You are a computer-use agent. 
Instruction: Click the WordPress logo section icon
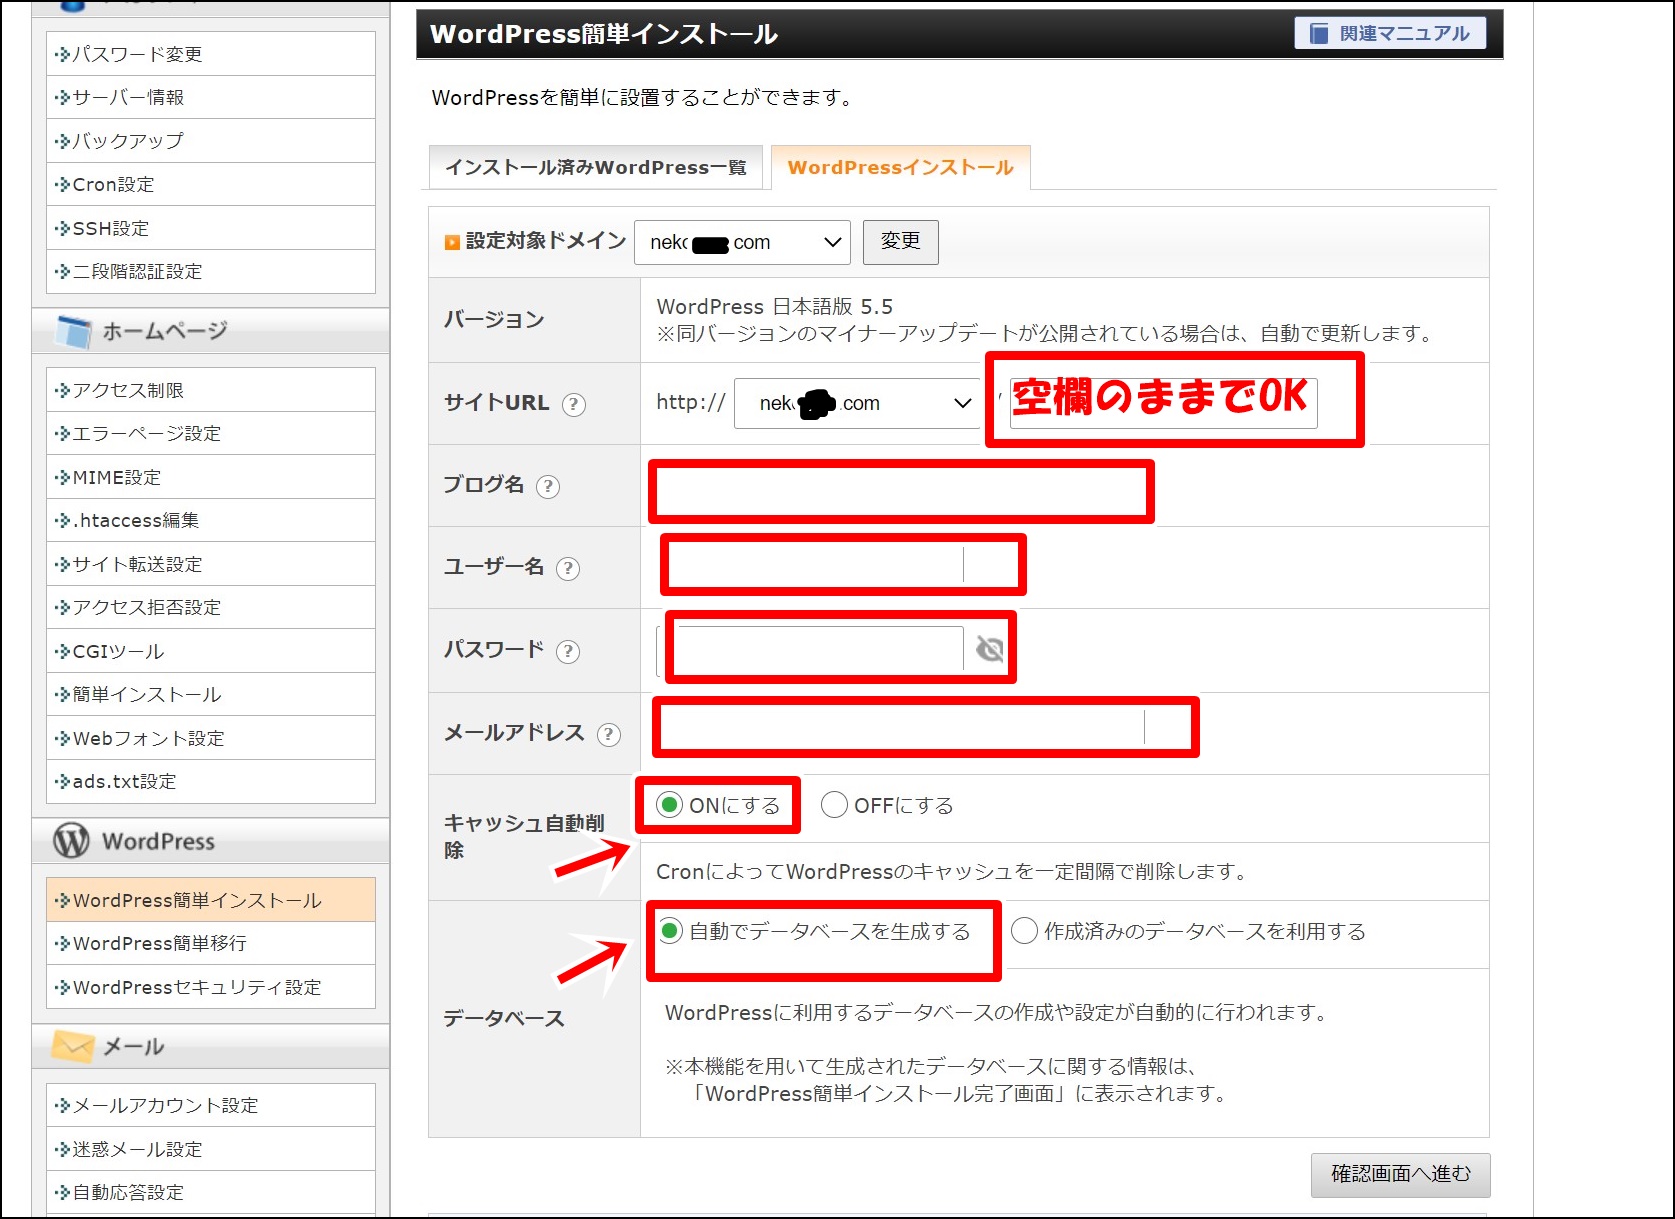tap(72, 841)
